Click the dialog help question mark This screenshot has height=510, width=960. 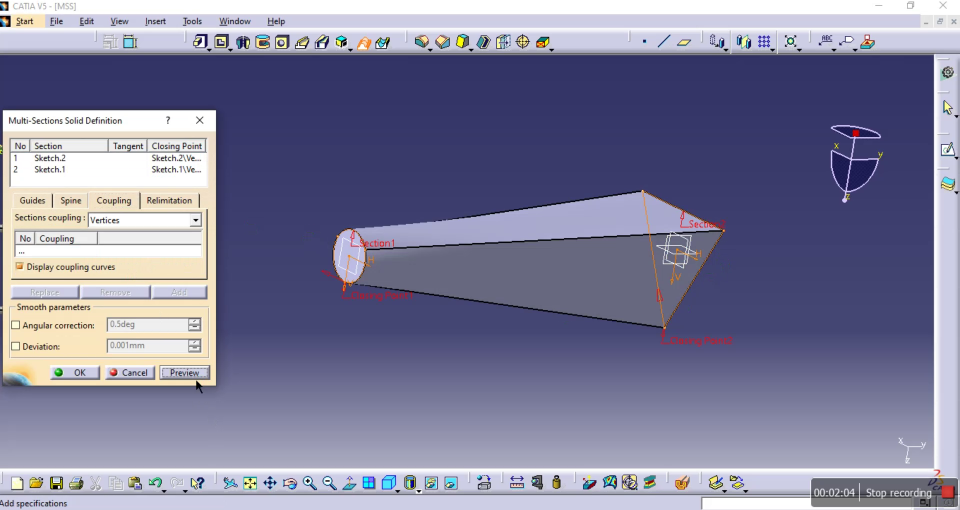[x=168, y=120]
